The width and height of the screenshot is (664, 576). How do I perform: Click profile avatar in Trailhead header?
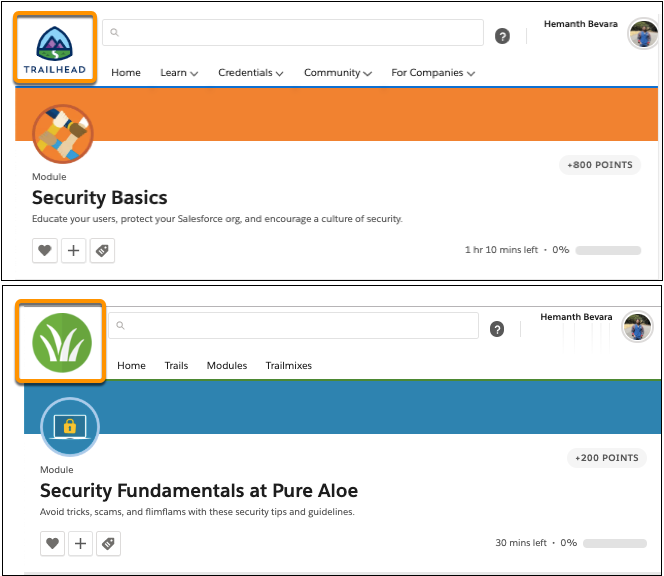[643, 33]
